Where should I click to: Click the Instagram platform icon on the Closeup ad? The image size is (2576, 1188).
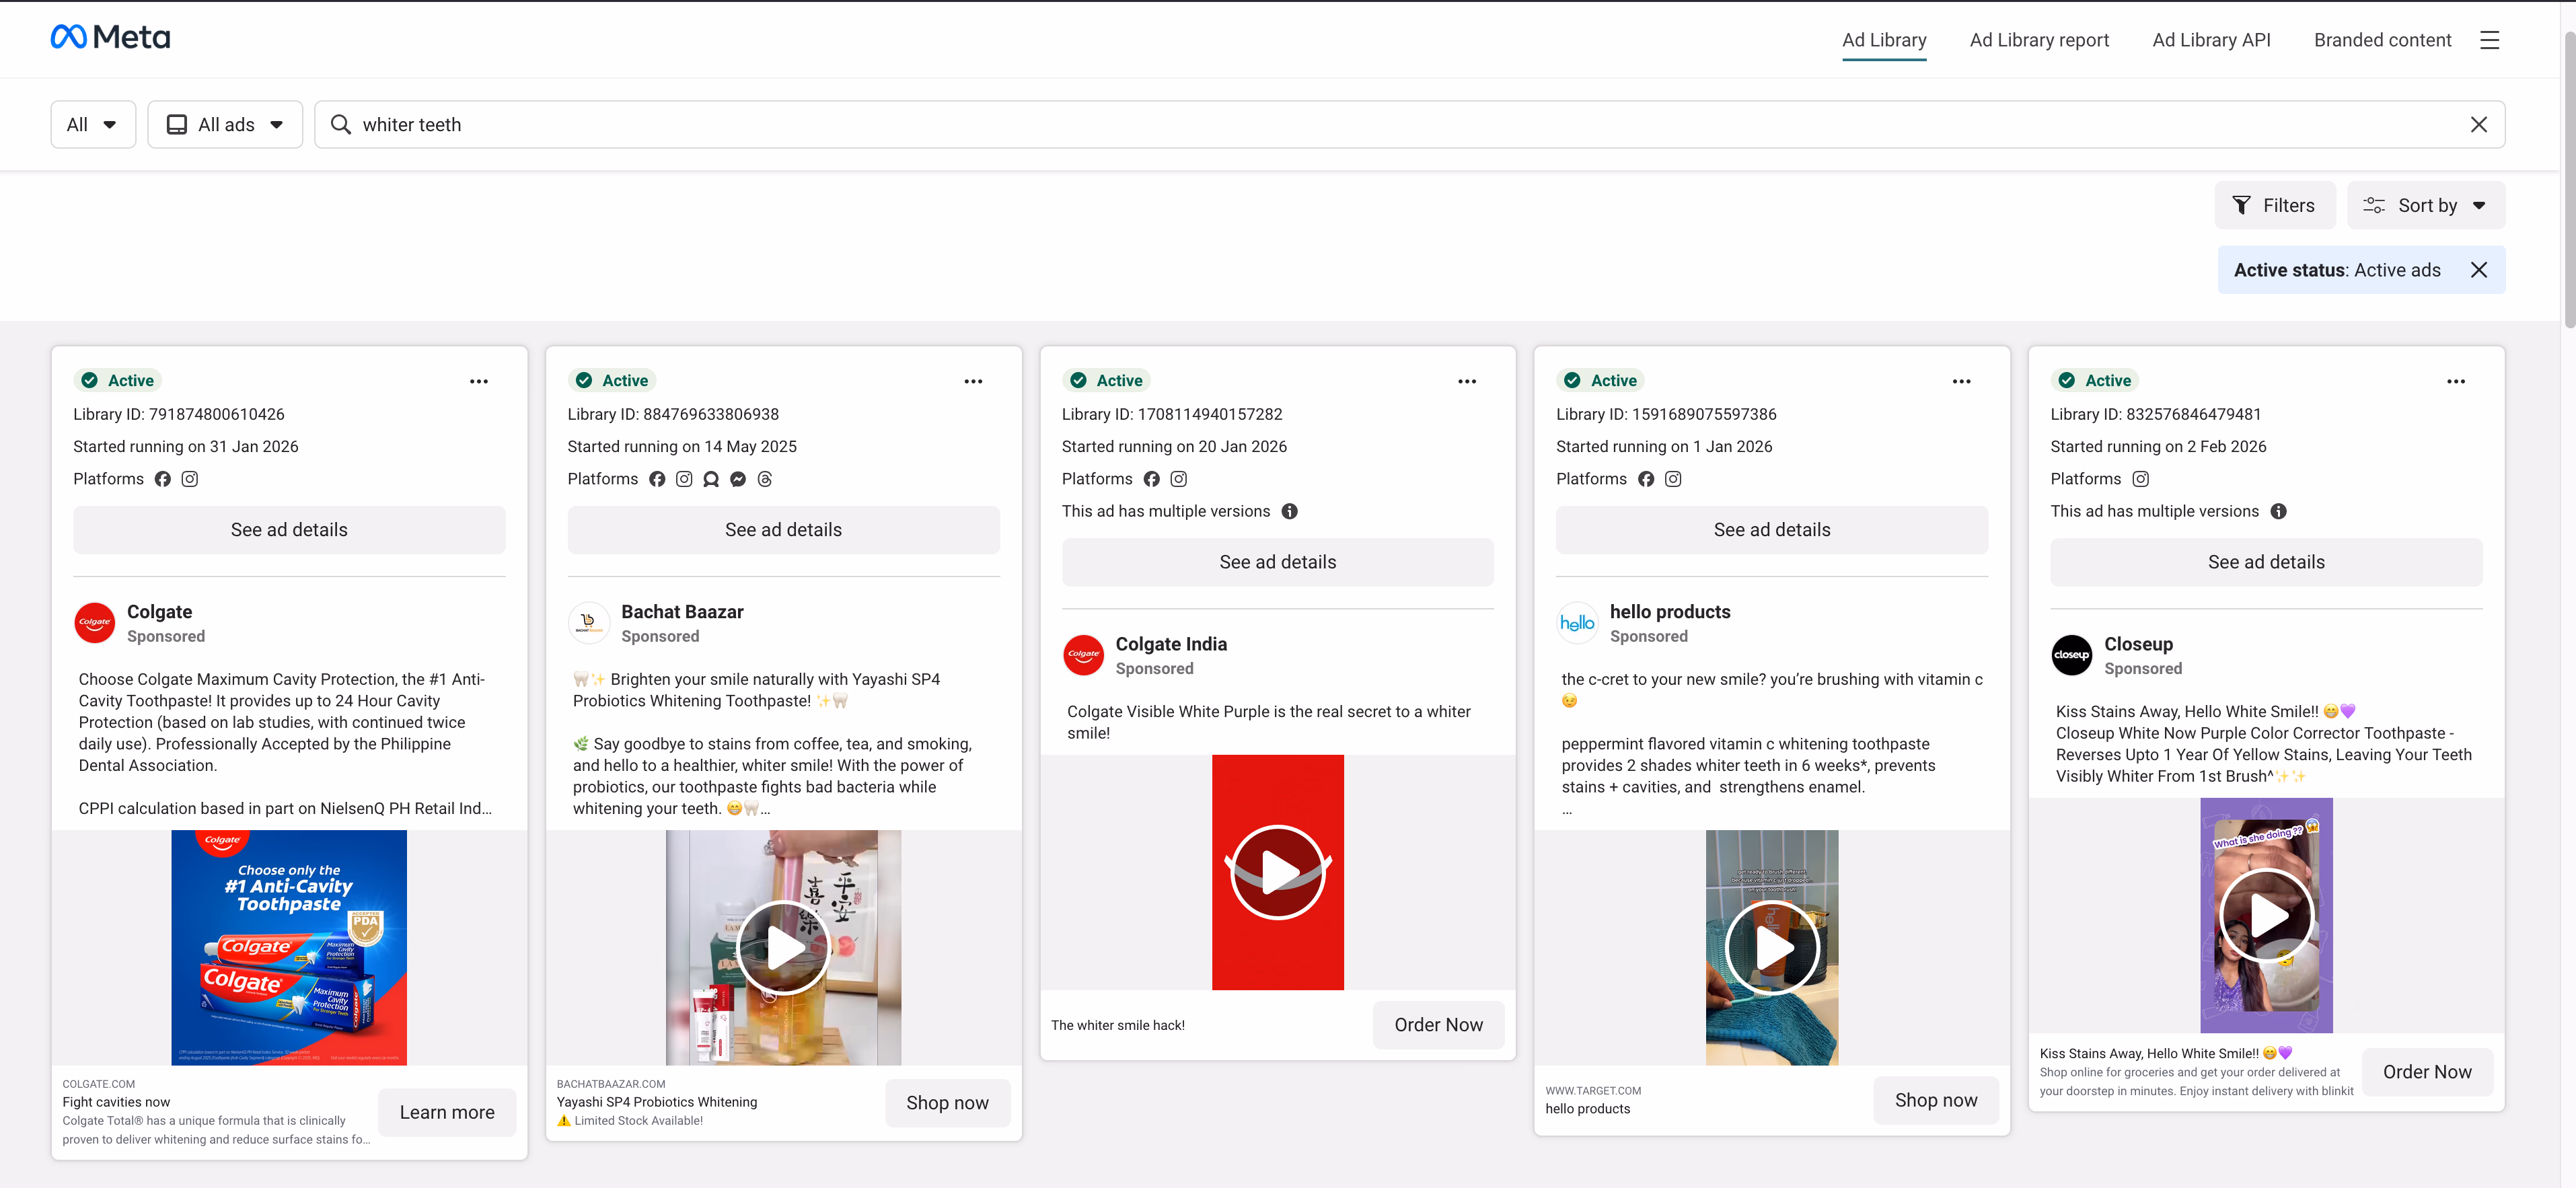[2141, 479]
